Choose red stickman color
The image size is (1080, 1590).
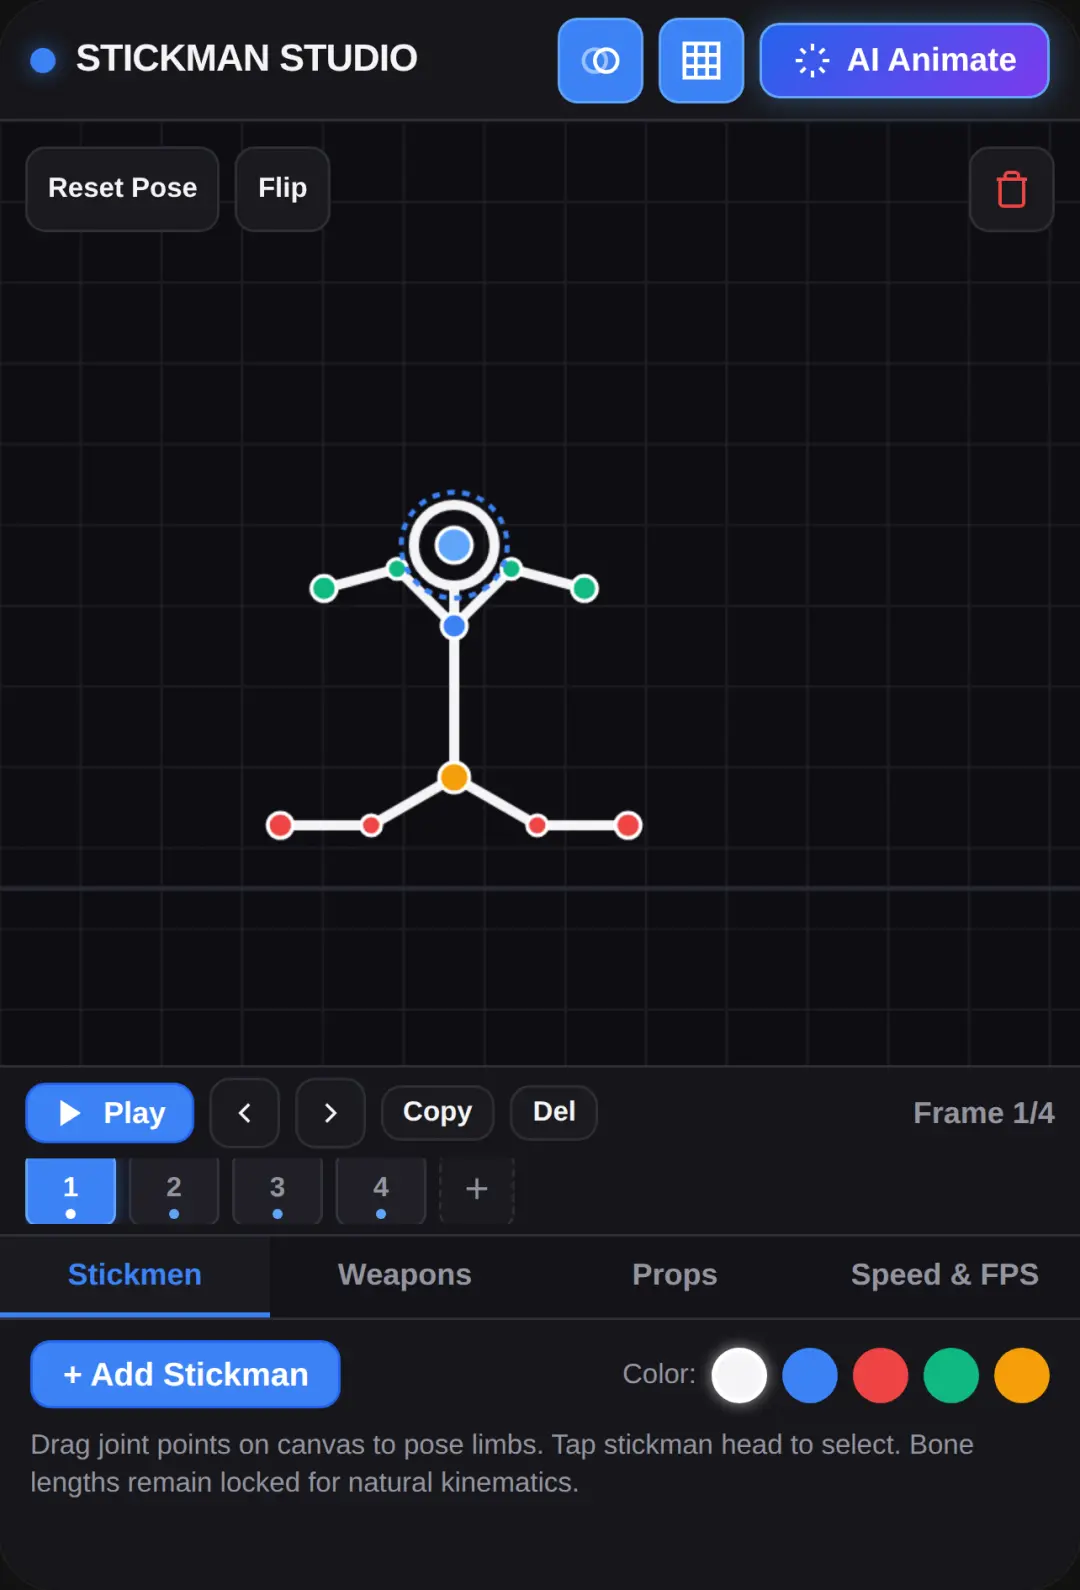tap(881, 1376)
